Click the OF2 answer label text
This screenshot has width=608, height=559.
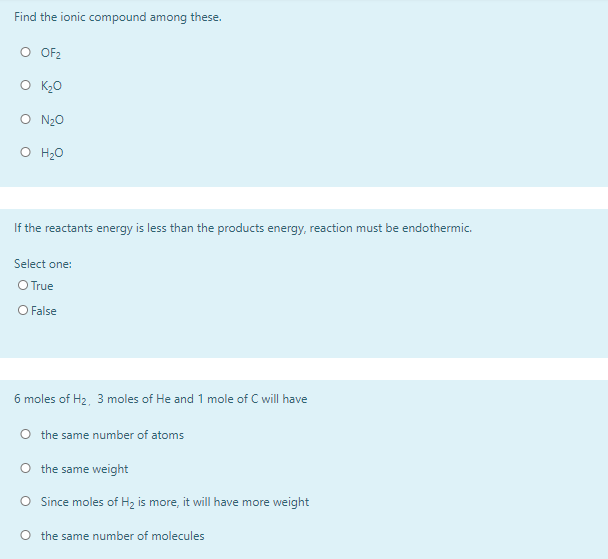point(51,53)
